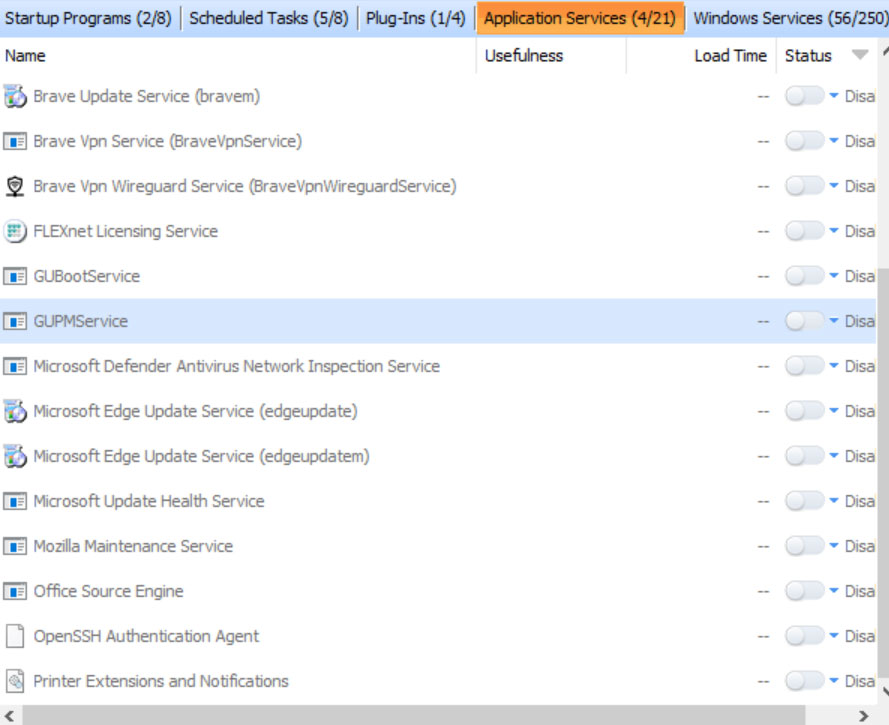
Task: Open the Status column filter arrow
Action: [x=860, y=55]
